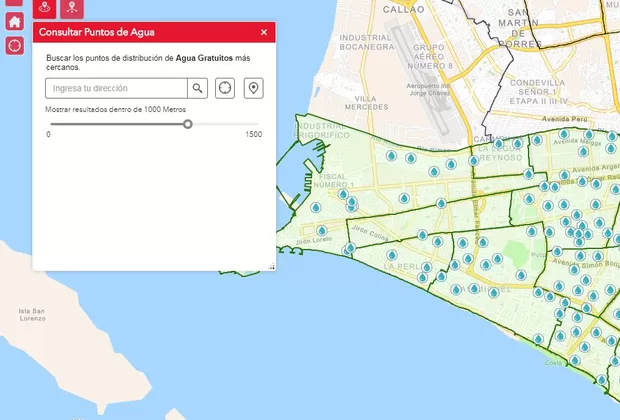Viewport: 620px width, 420px height.
Task: Click the distance slider handle
Action: (x=187, y=124)
